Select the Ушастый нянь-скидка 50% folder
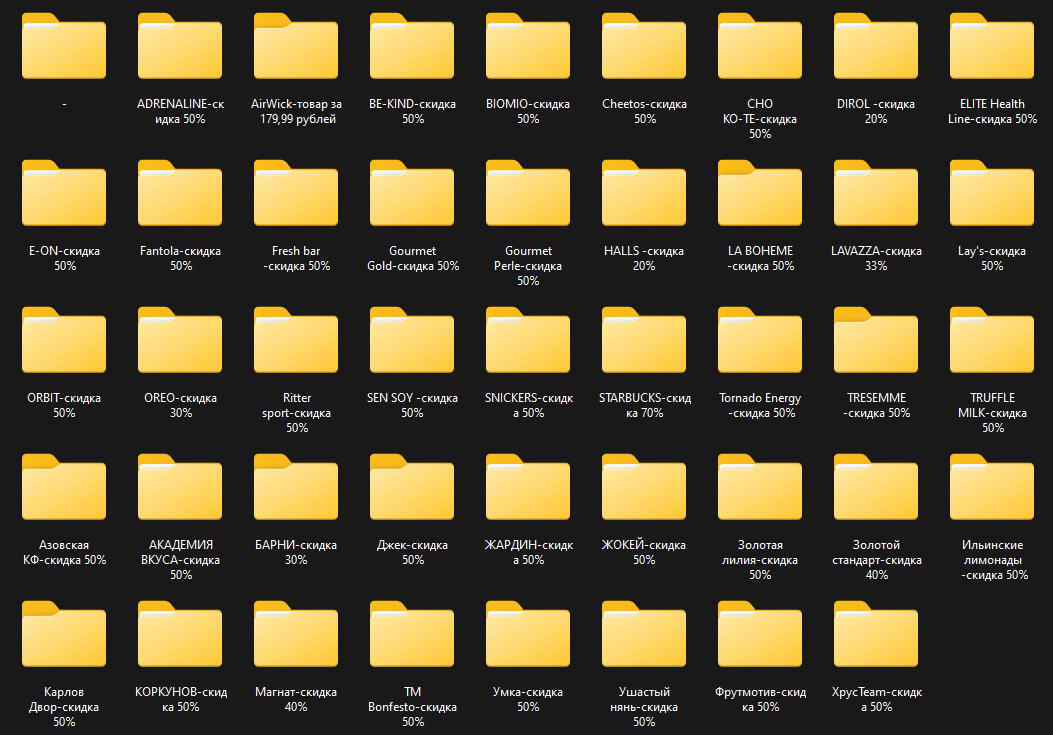 [x=644, y=634]
